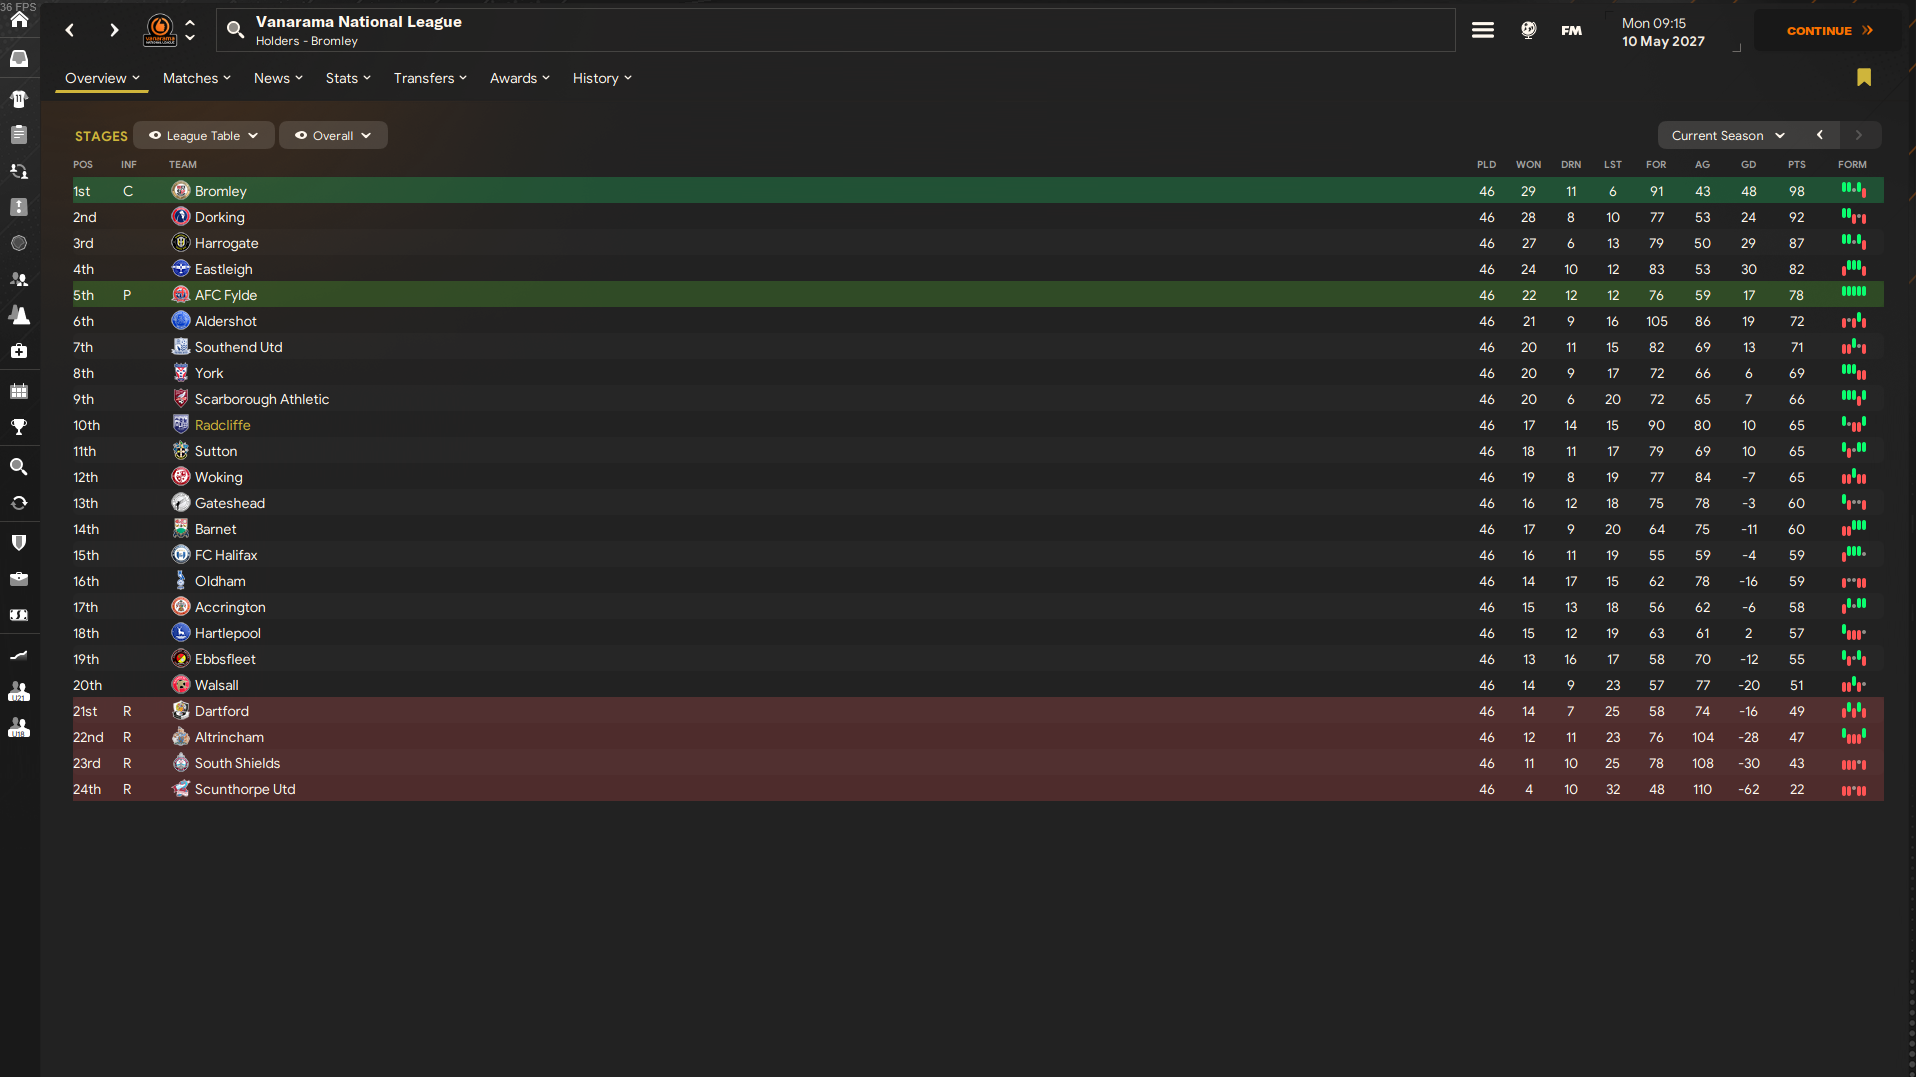This screenshot has height=1077, width=1916.
Task: Open the world globe icon
Action: pyautogui.click(x=1528, y=30)
